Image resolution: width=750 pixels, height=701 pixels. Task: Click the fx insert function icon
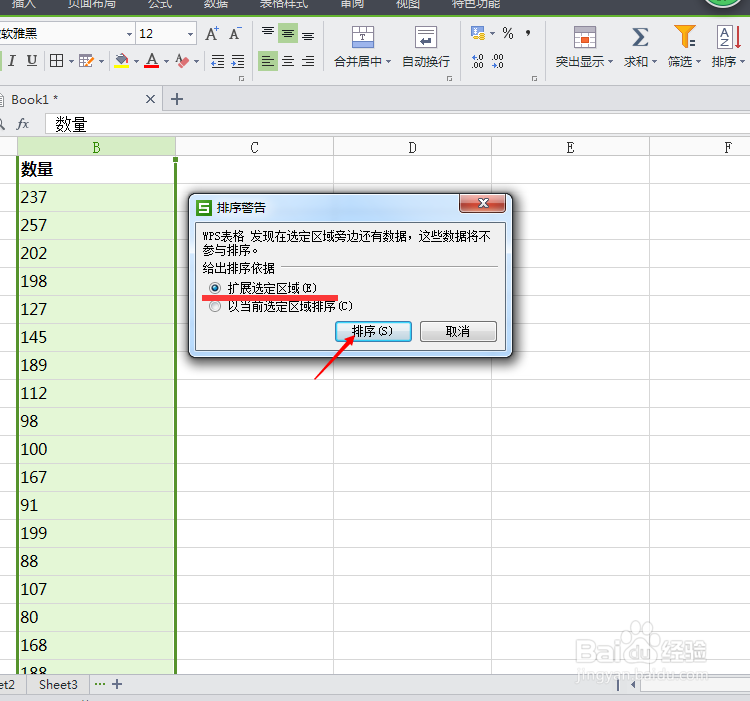tap(22, 124)
